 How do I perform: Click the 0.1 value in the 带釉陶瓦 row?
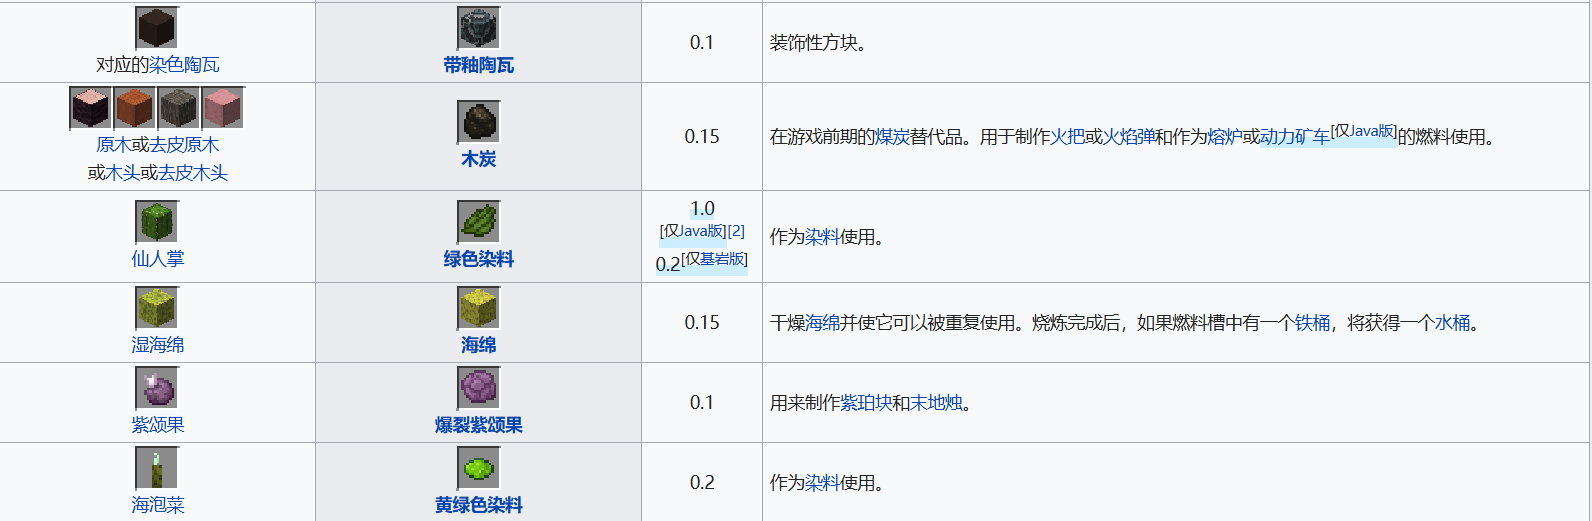point(702,43)
